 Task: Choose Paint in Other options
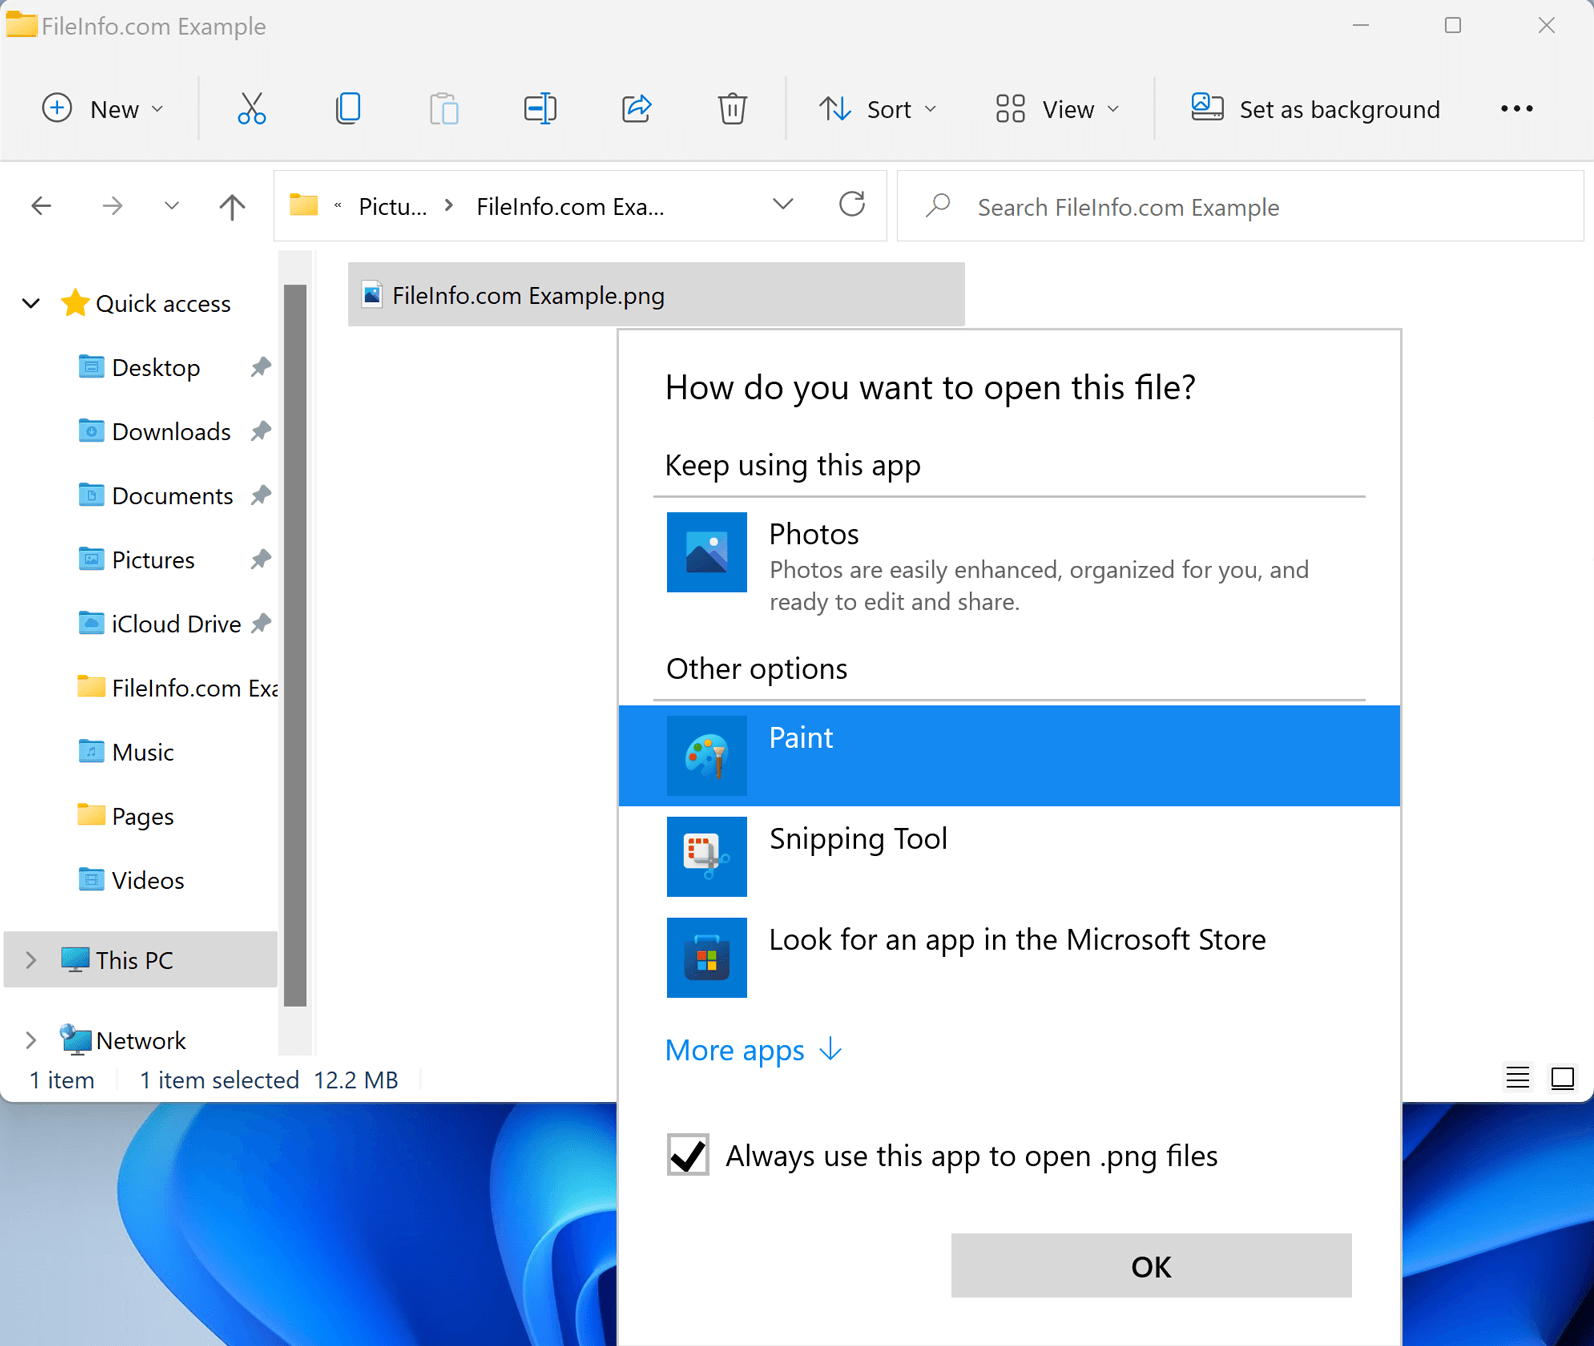1009,756
